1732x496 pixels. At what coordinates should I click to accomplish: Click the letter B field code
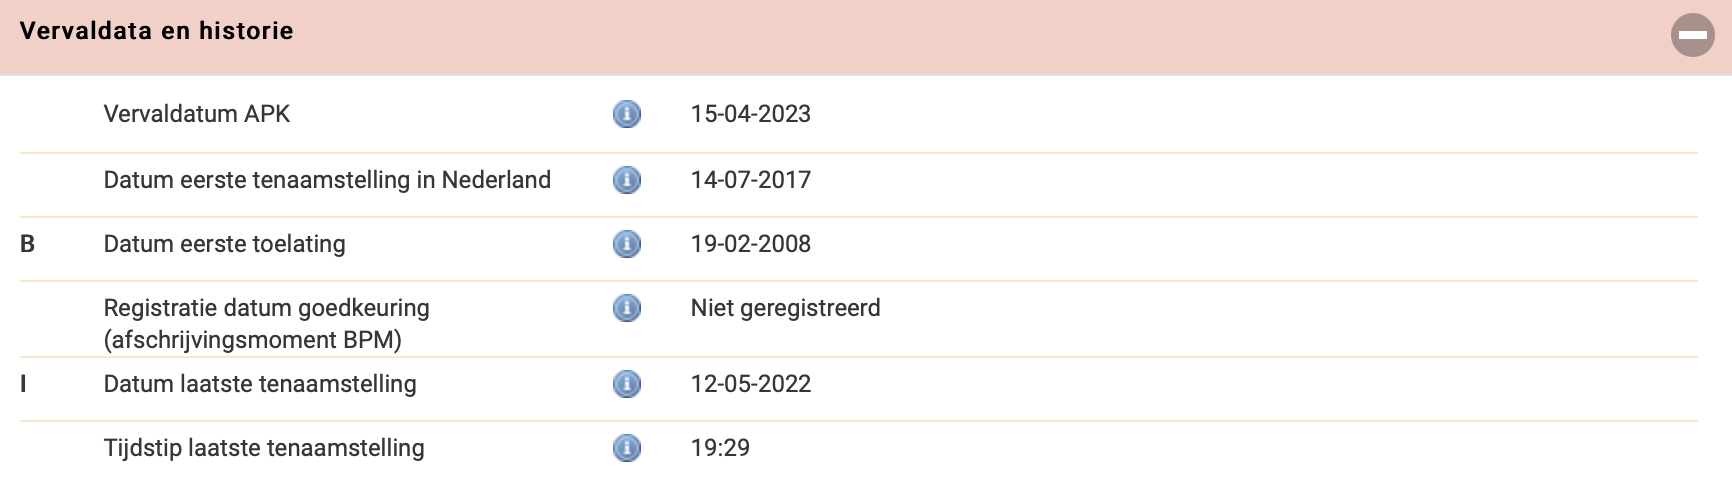coord(28,244)
